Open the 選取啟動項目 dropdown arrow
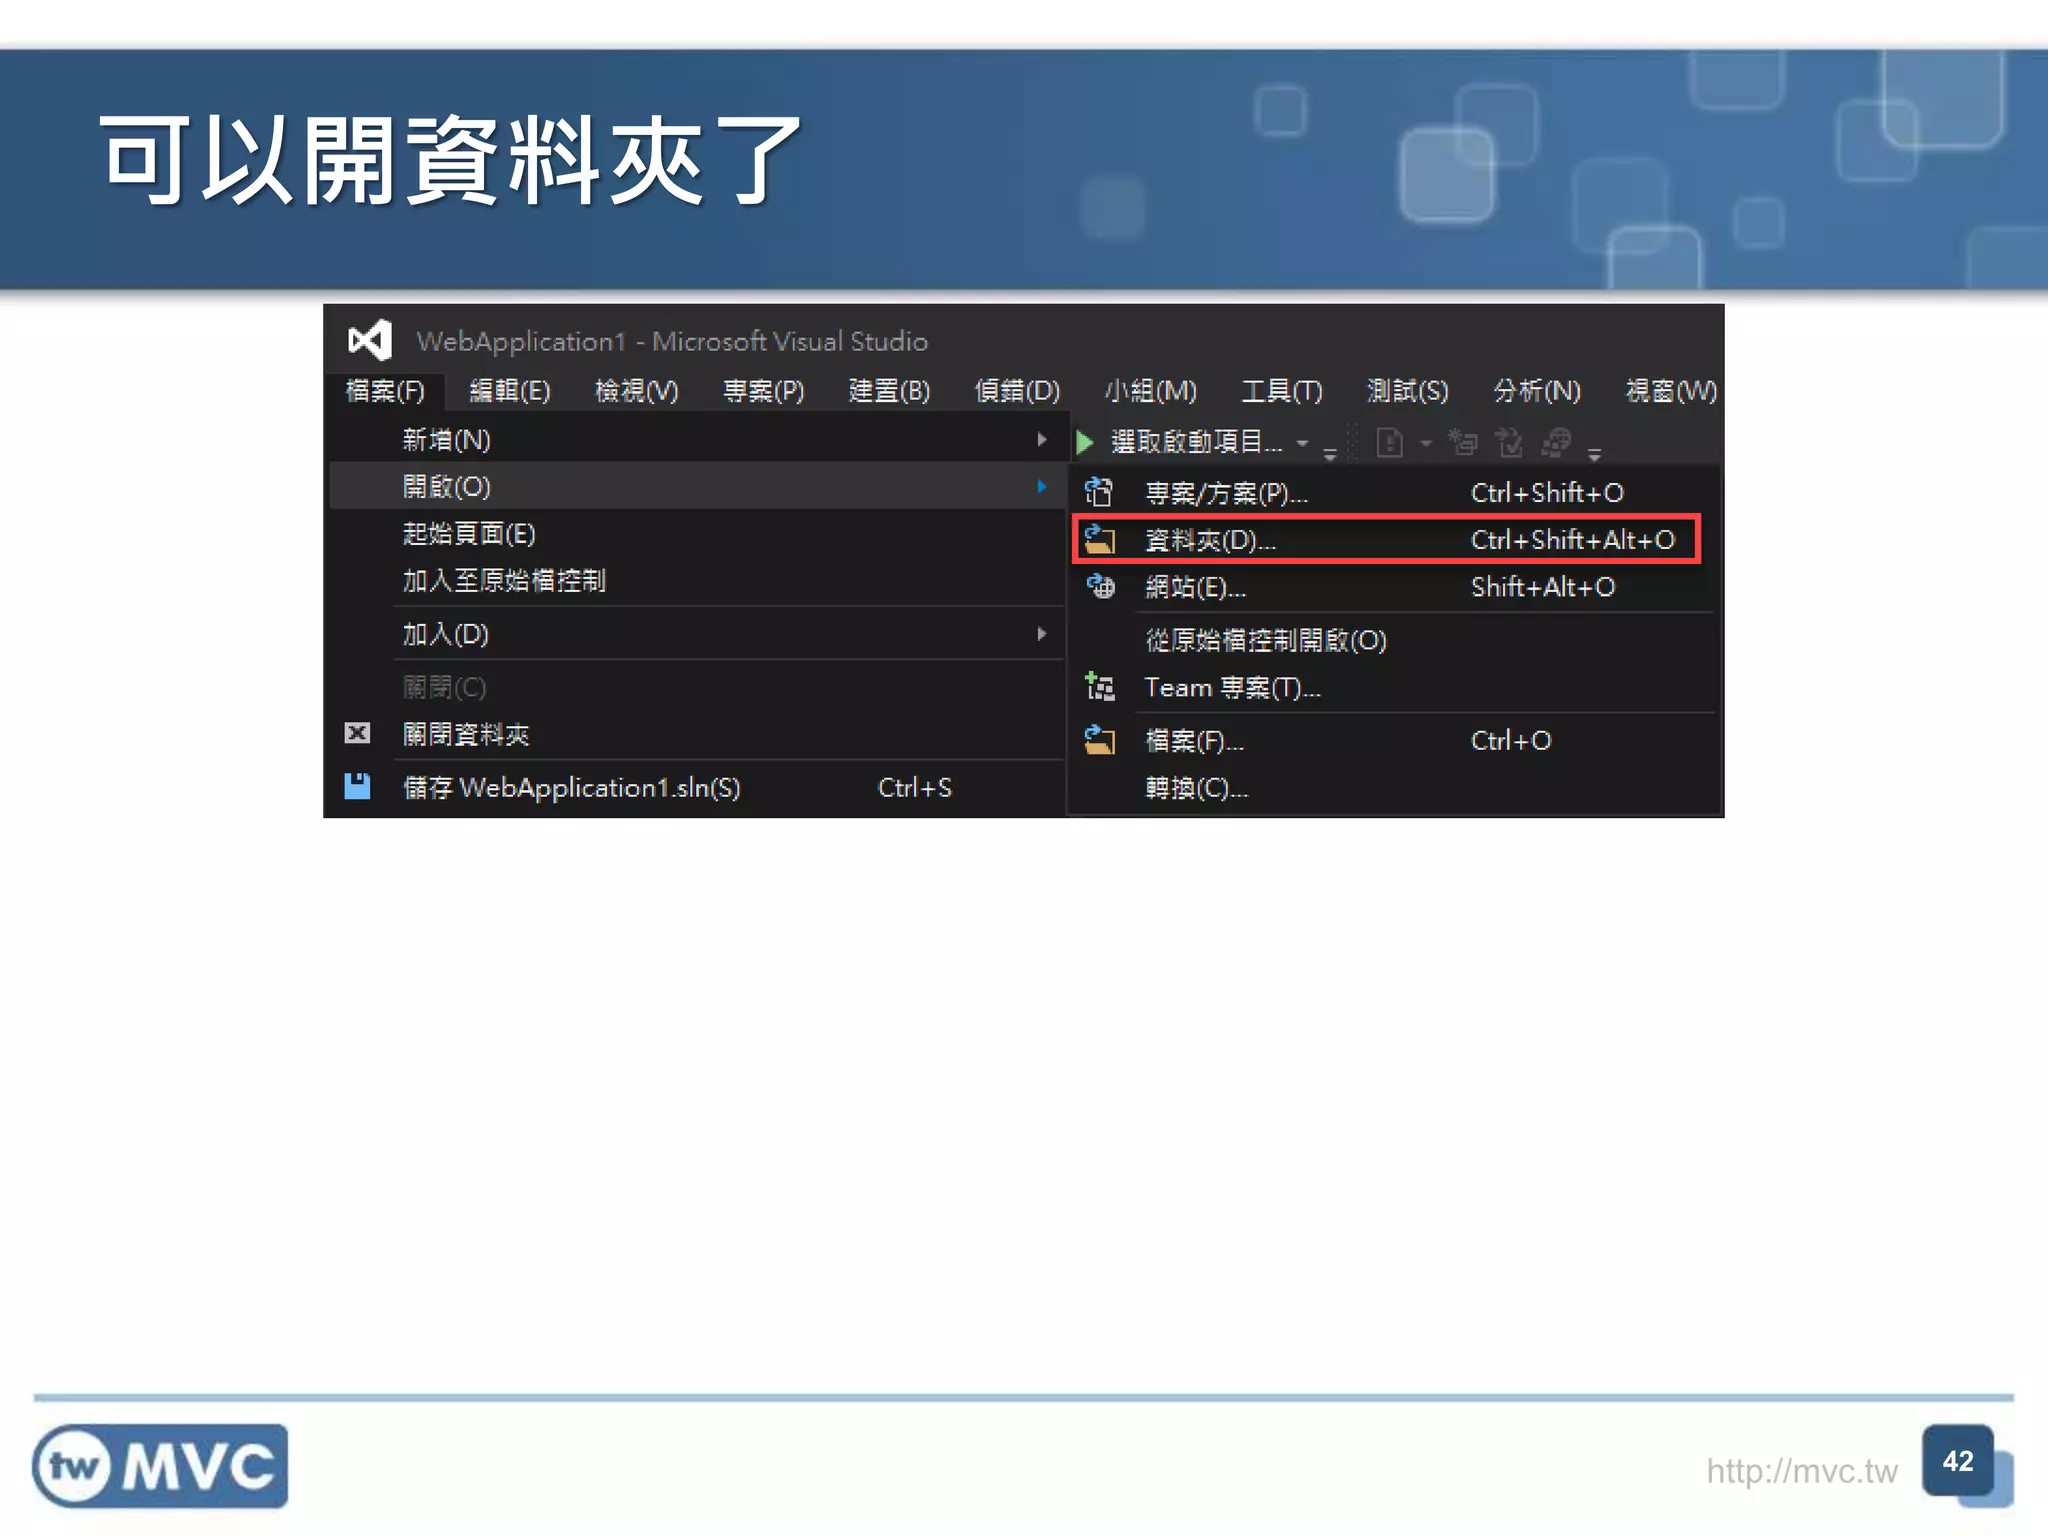This screenshot has width=2048, height=1536. point(1302,443)
